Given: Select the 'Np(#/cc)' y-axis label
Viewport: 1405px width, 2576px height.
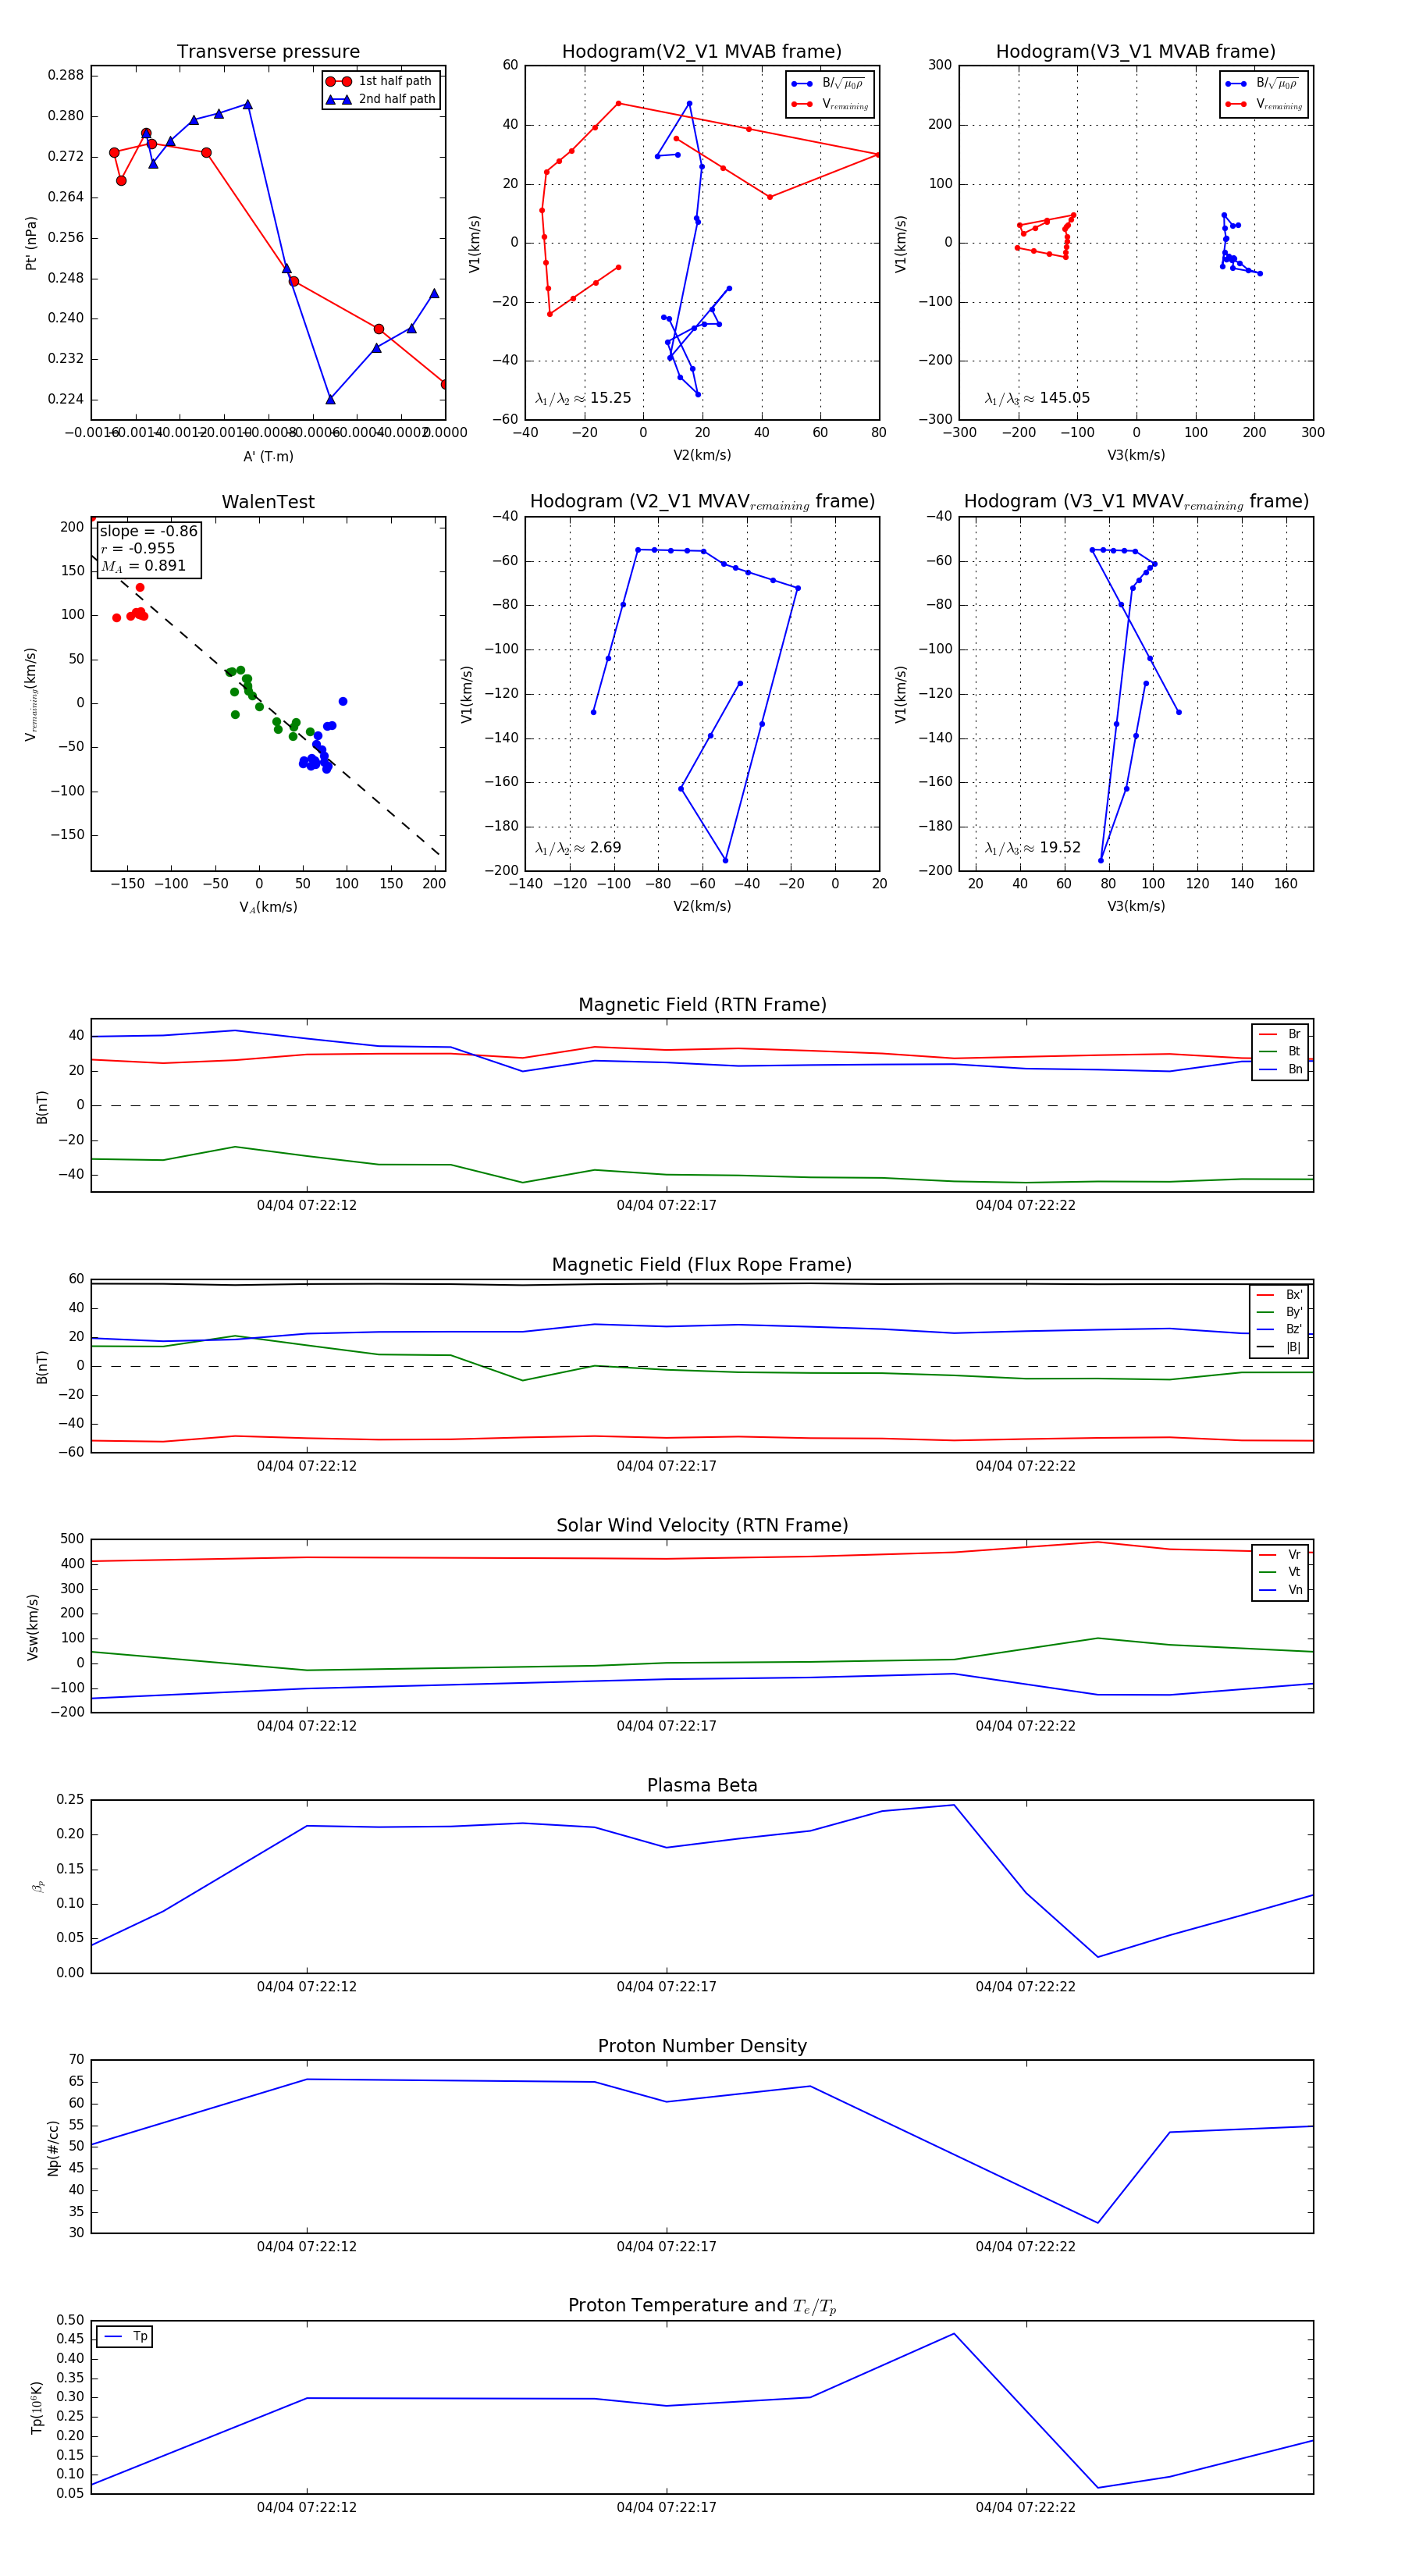Looking at the screenshot, I should click(53, 2147).
